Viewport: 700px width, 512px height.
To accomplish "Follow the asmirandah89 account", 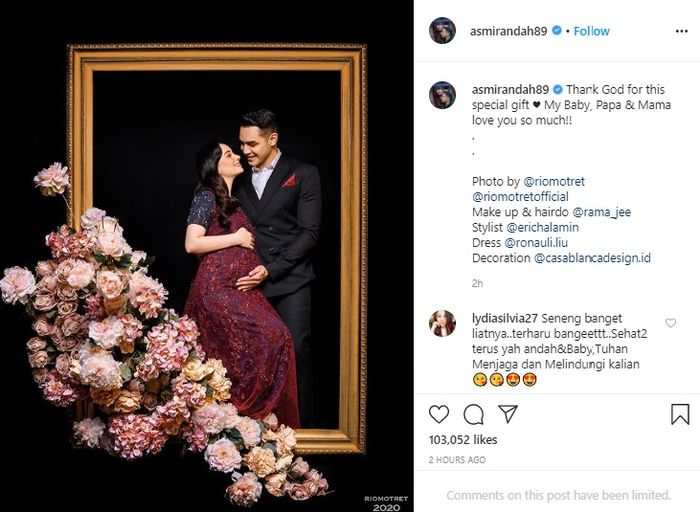I will pyautogui.click(x=591, y=31).
